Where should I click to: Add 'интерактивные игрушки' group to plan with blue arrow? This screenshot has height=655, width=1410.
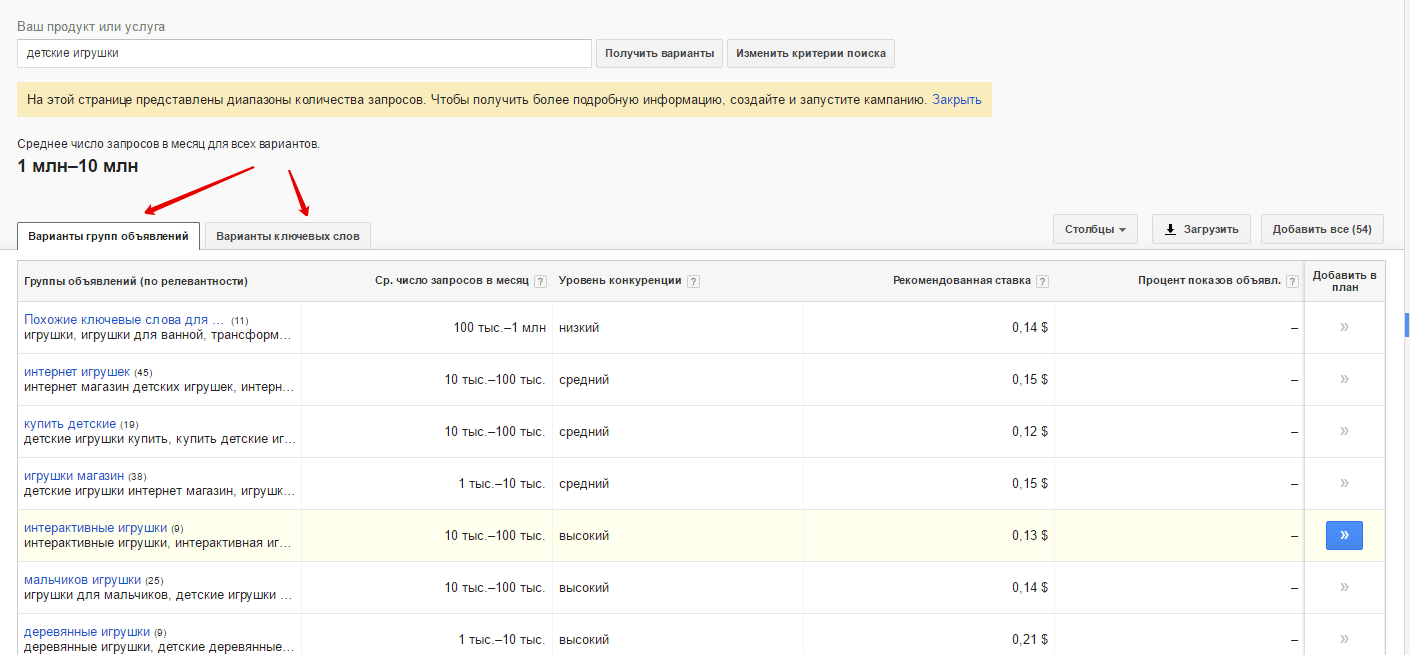click(1344, 535)
